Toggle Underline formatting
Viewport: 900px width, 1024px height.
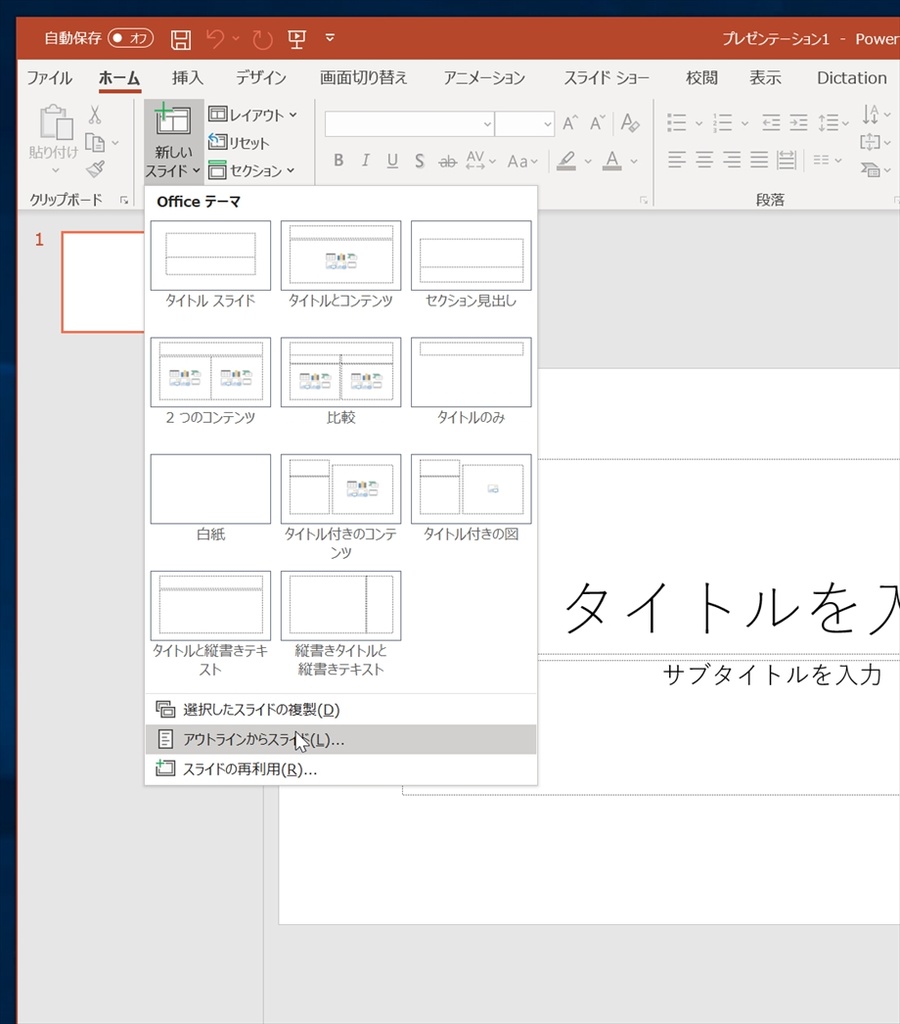click(392, 160)
